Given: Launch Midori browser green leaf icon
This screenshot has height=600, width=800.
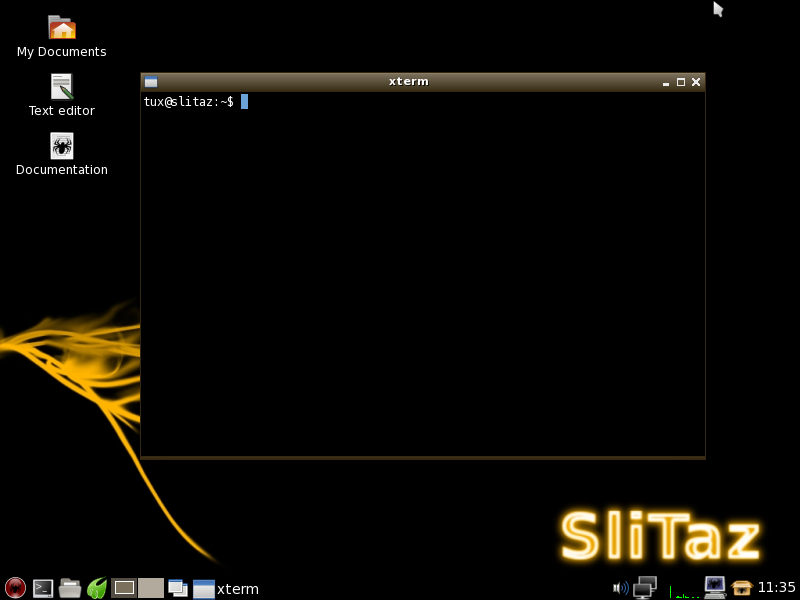Looking at the screenshot, I should click(x=97, y=588).
